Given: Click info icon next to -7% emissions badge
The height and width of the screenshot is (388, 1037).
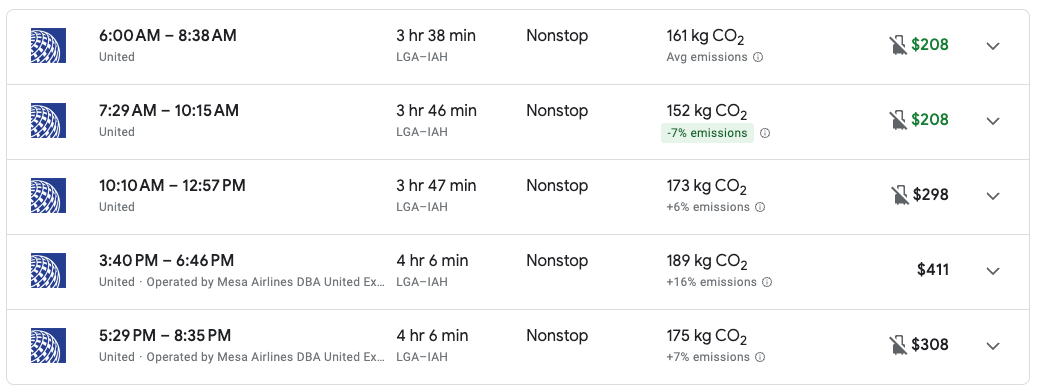Looking at the screenshot, I should (765, 133).
